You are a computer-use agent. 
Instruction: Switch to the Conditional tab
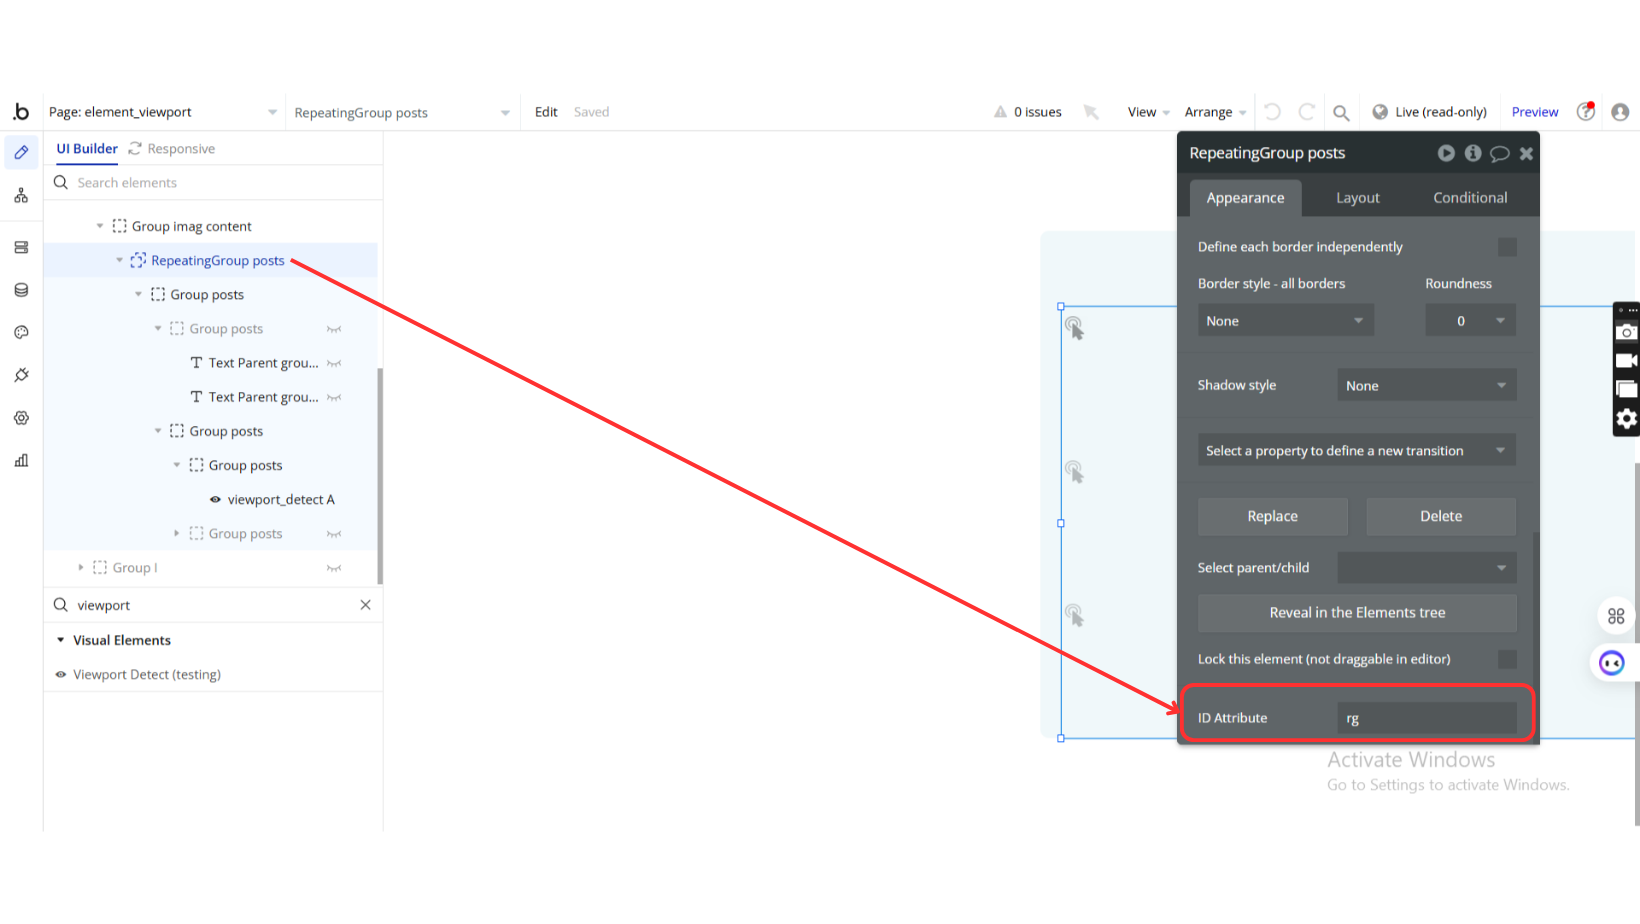click(x=1469, y=198)
